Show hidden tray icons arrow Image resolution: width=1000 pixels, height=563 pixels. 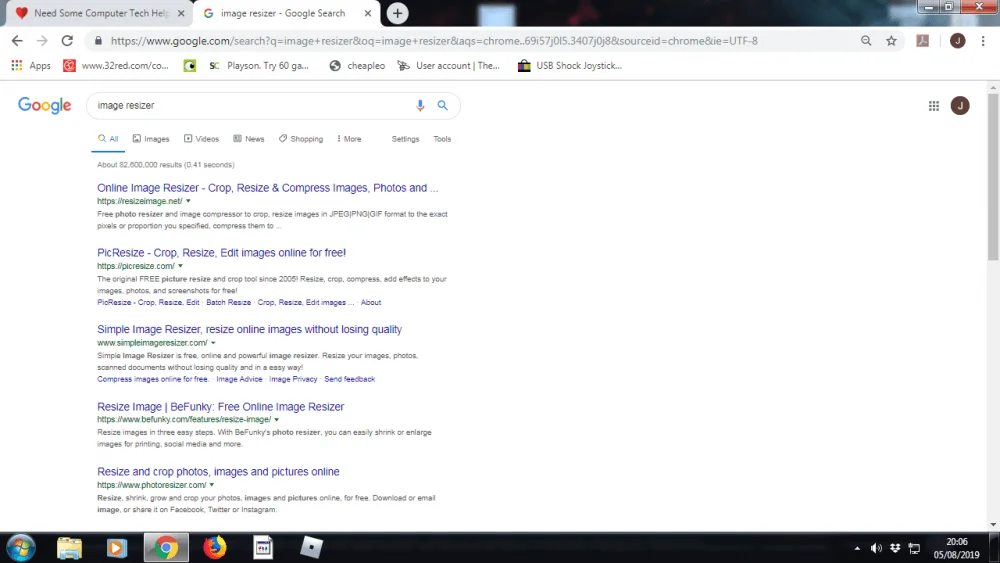[857, 548]
